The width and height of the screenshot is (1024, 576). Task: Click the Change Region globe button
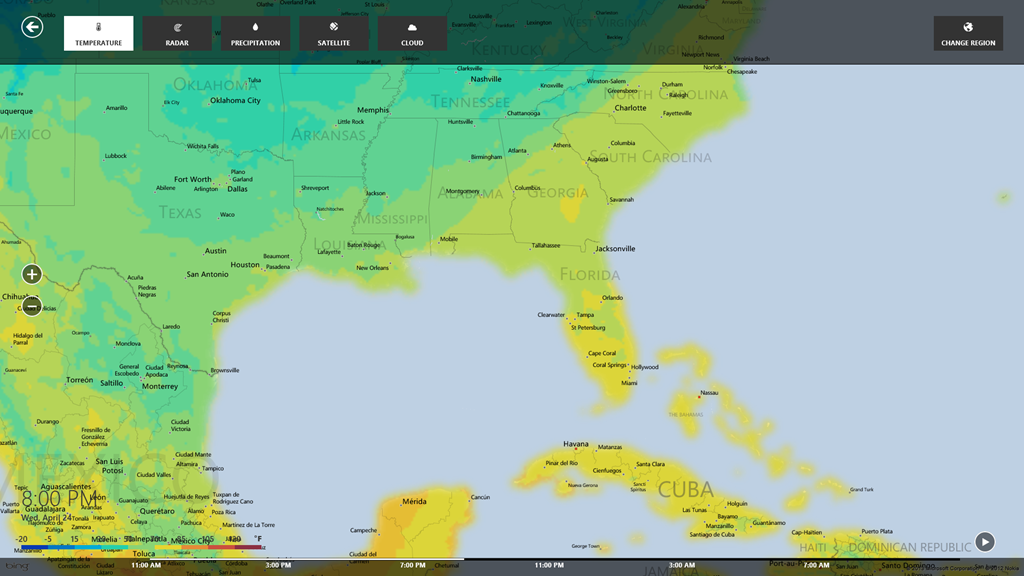[968, 33]
